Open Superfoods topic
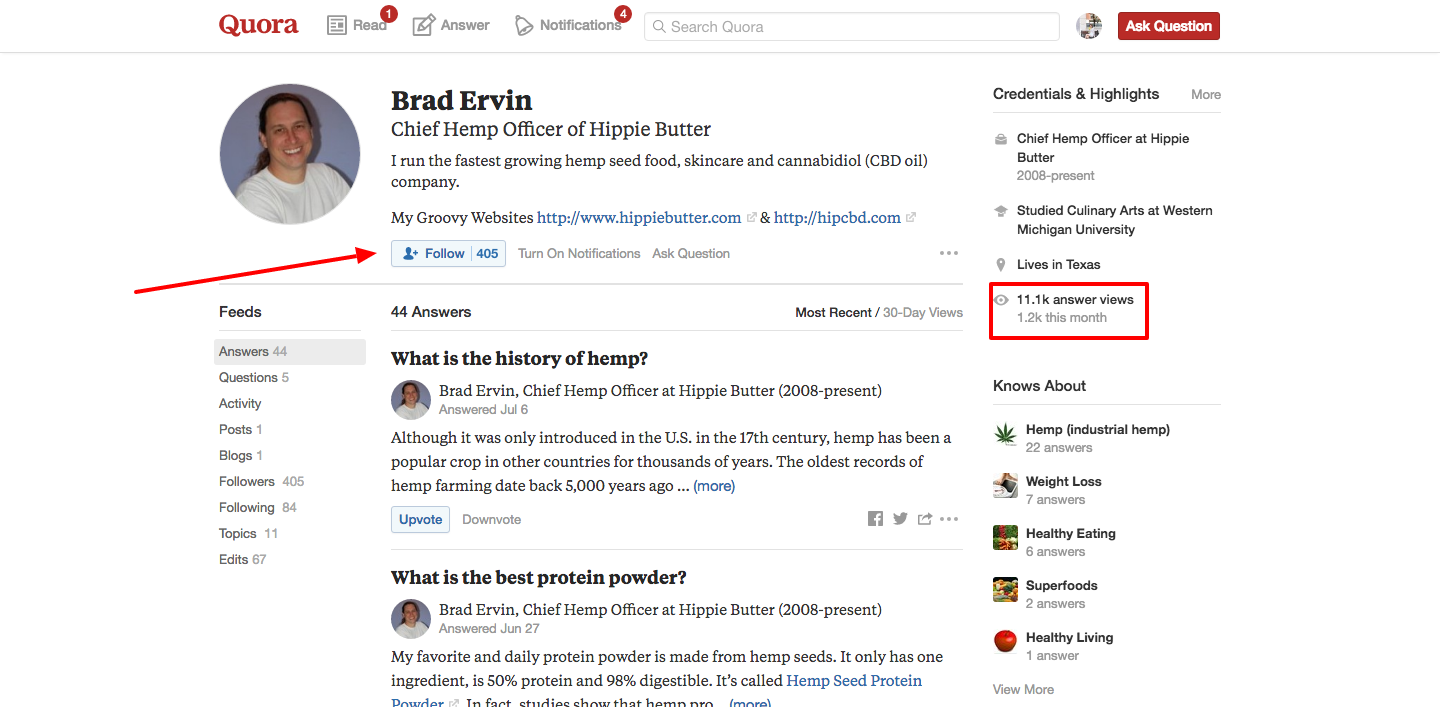Viewport: 1440px width, 707px height. [x=1061, y=586]
